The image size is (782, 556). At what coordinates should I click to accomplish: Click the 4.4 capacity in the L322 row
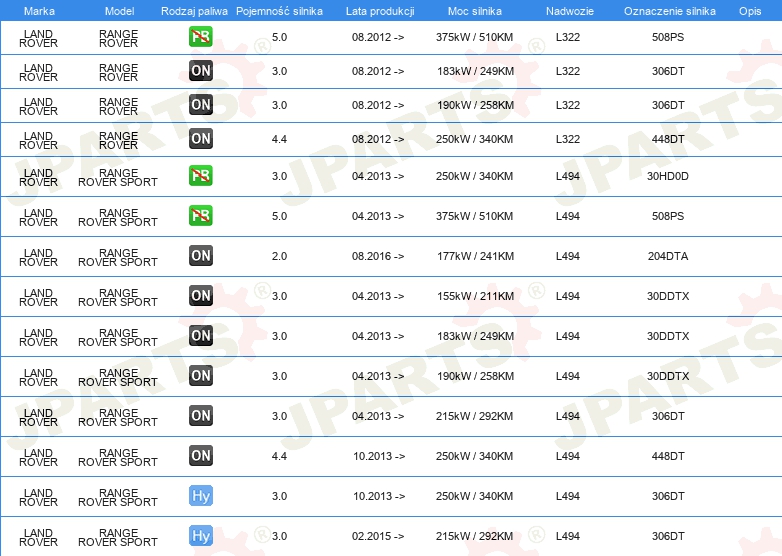pyautogui.click(x=279, y=139)
